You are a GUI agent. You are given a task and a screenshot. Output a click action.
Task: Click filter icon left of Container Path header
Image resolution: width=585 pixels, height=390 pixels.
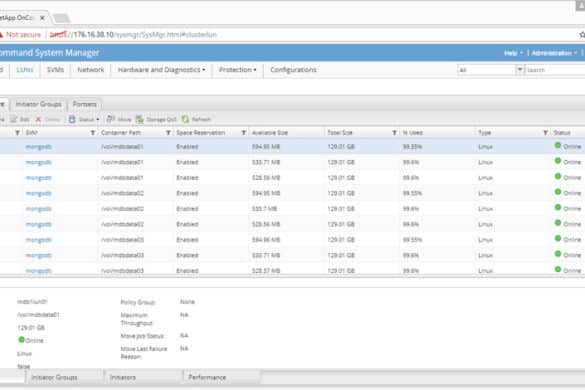(93, 133)
